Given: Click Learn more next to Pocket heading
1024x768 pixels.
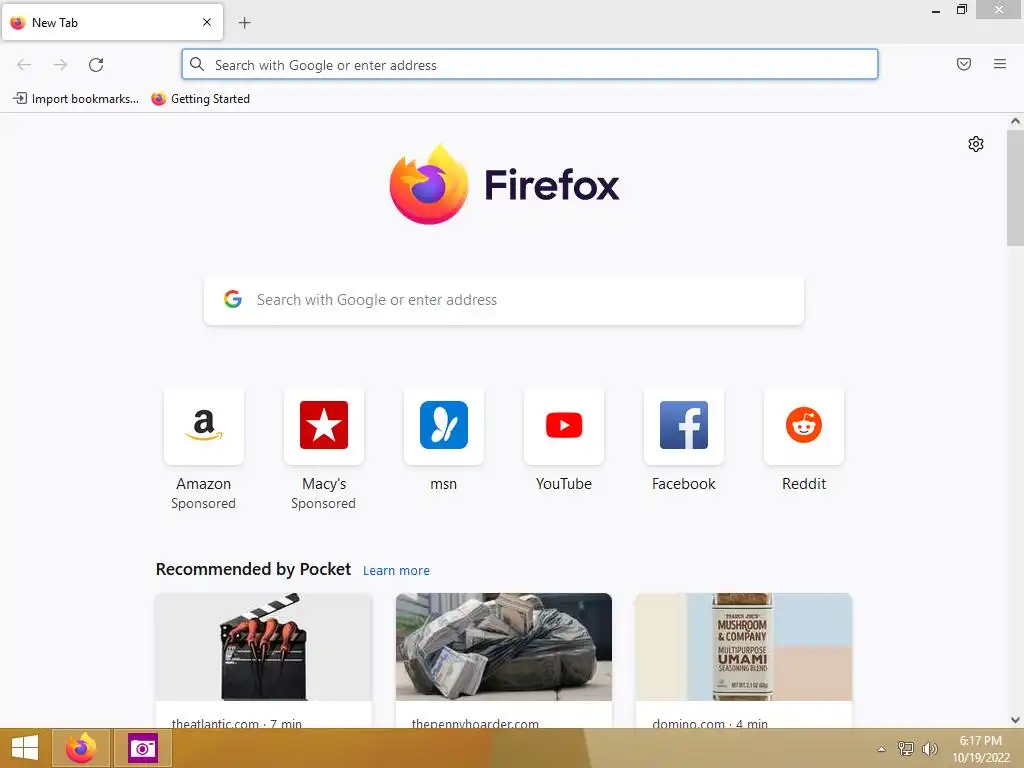Looking at the screenshot, I should click(x=396, y=571).
